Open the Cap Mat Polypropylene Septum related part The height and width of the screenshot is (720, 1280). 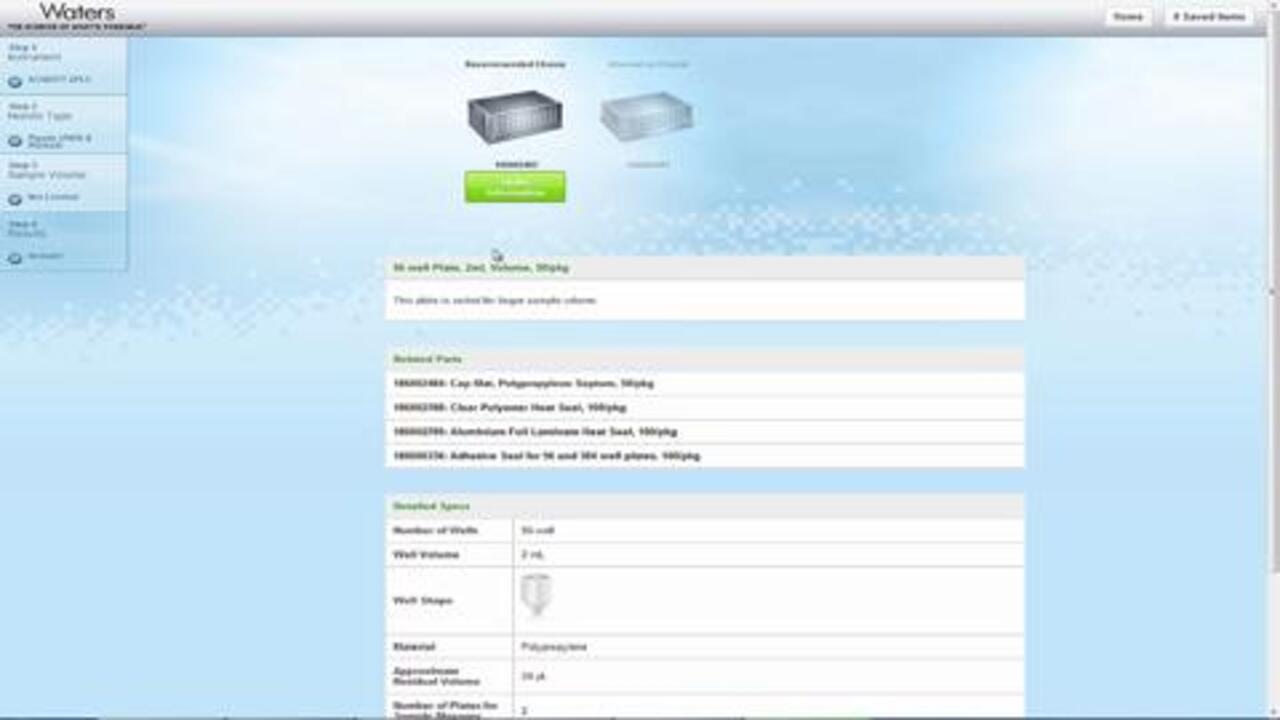tap(524, 384)
